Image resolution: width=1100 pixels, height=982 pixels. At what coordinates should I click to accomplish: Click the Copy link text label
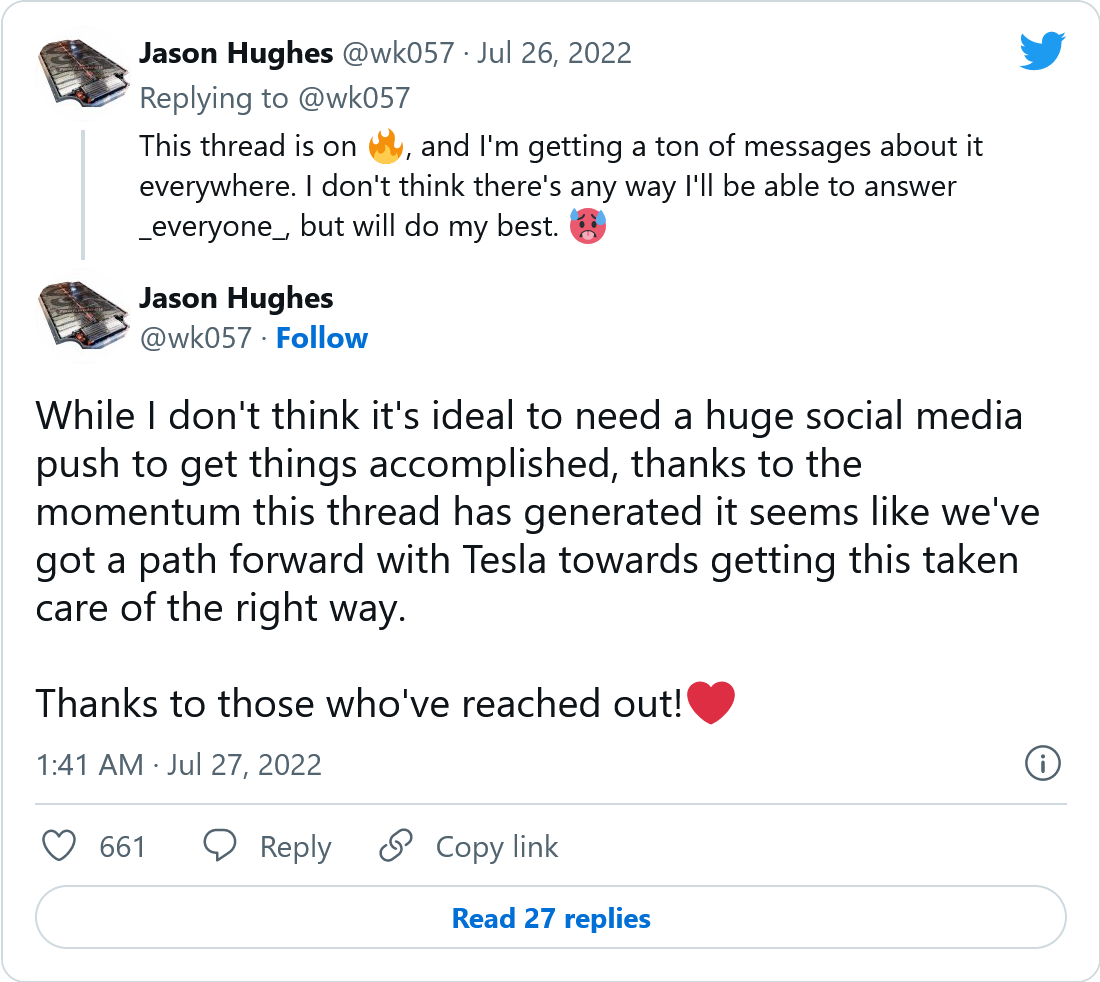click(x=497, y=847)
